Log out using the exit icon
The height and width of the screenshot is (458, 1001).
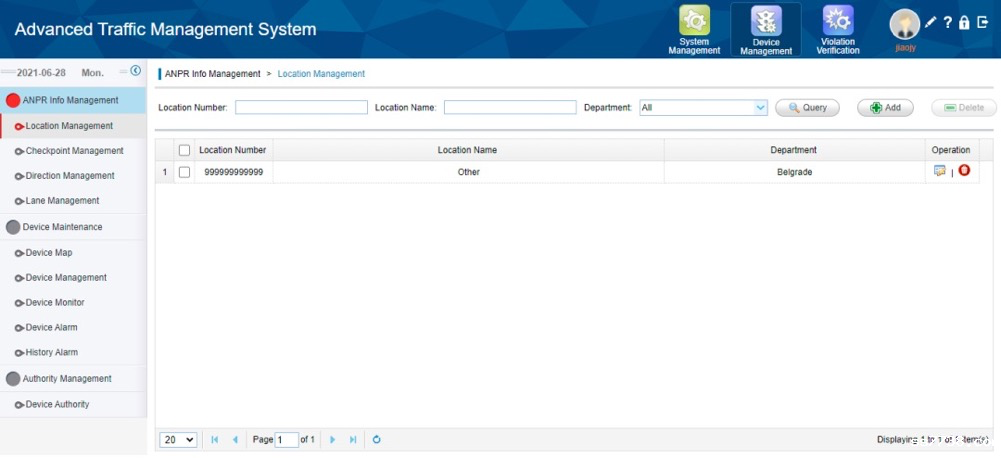pos(982,22)
